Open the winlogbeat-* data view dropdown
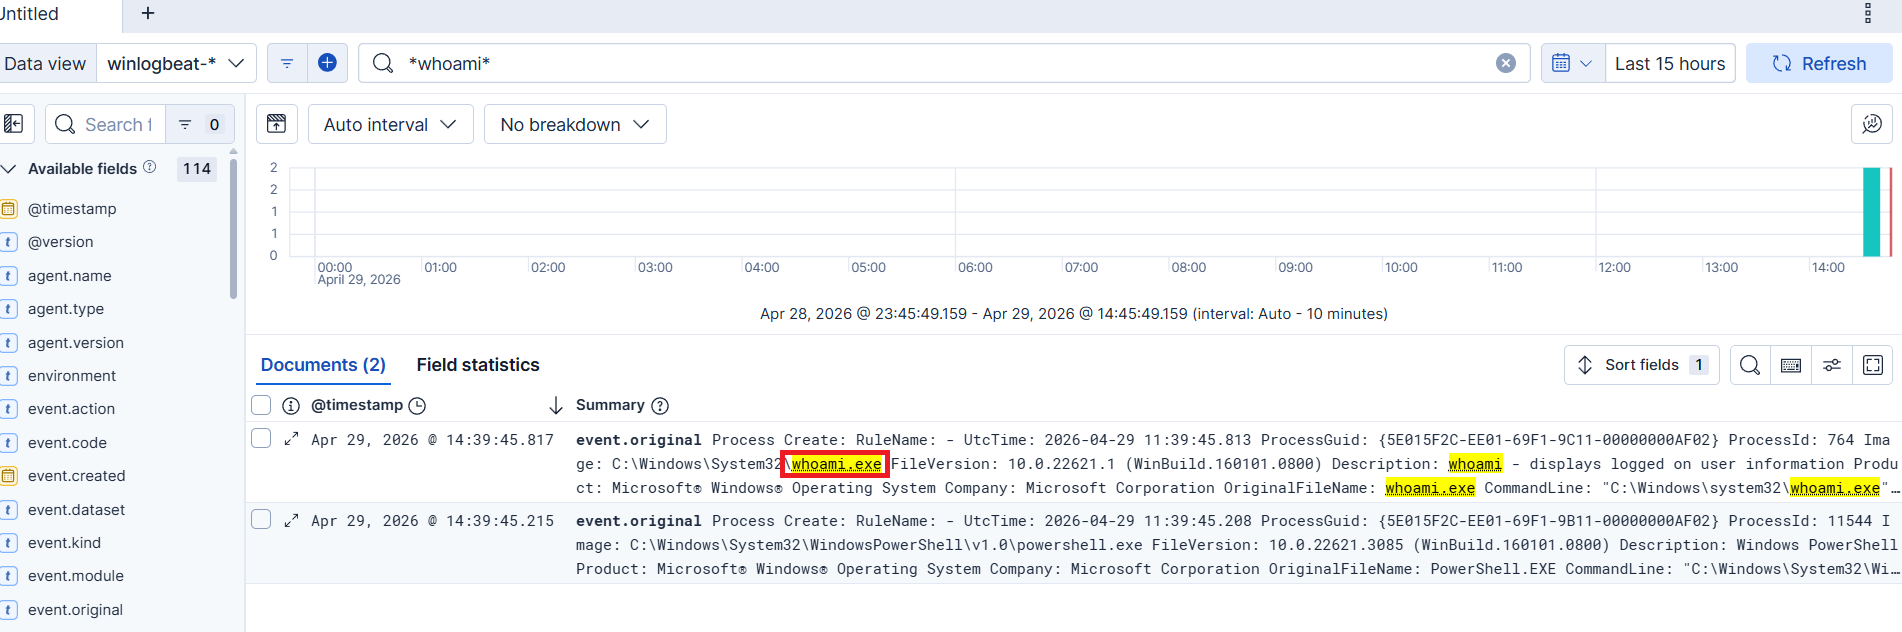The height and width of the screenshot is (632, 1902). pyautogui.click(x=176, y=63)
